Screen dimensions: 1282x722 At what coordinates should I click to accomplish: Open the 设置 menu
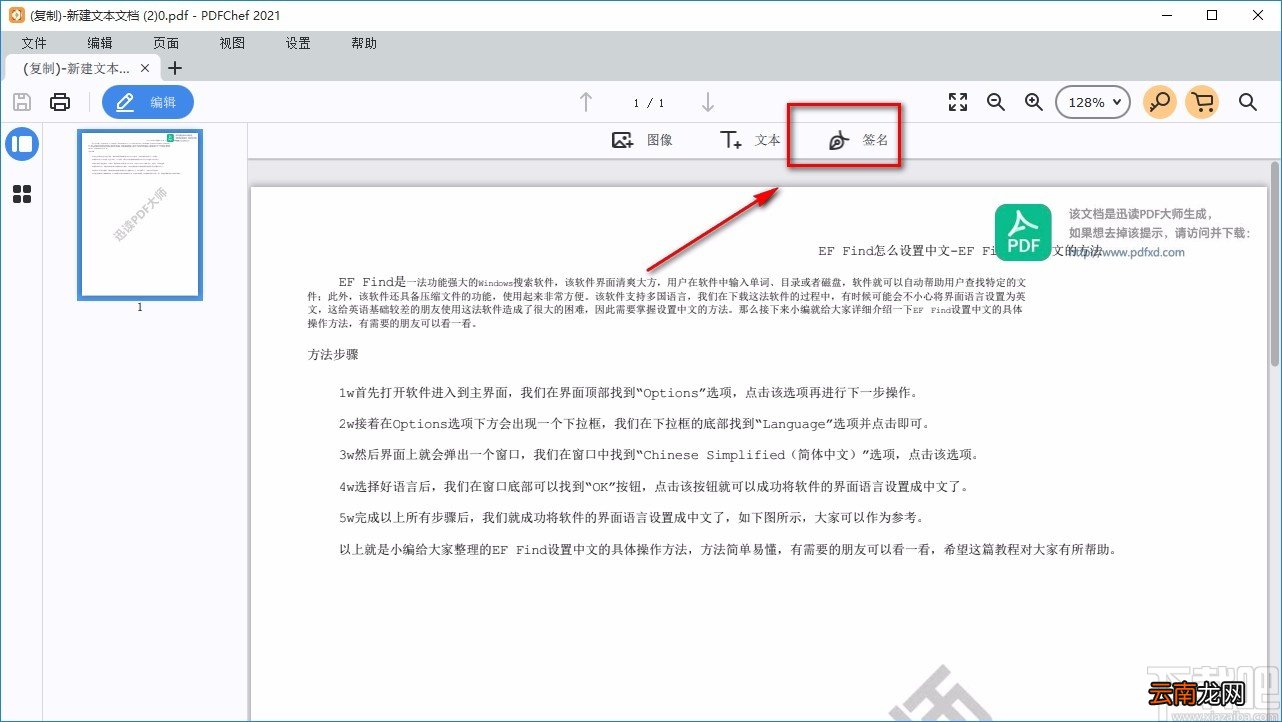pos(298,43)
